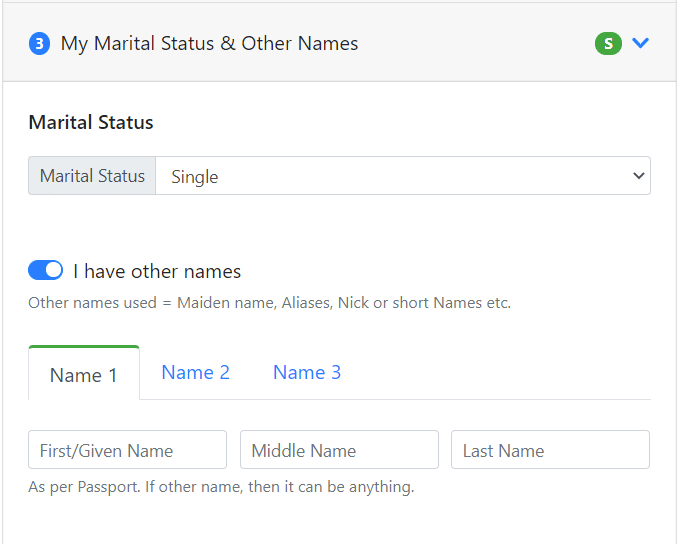
Task: Click the gray Marital Status field label
Action: point(92,176)
